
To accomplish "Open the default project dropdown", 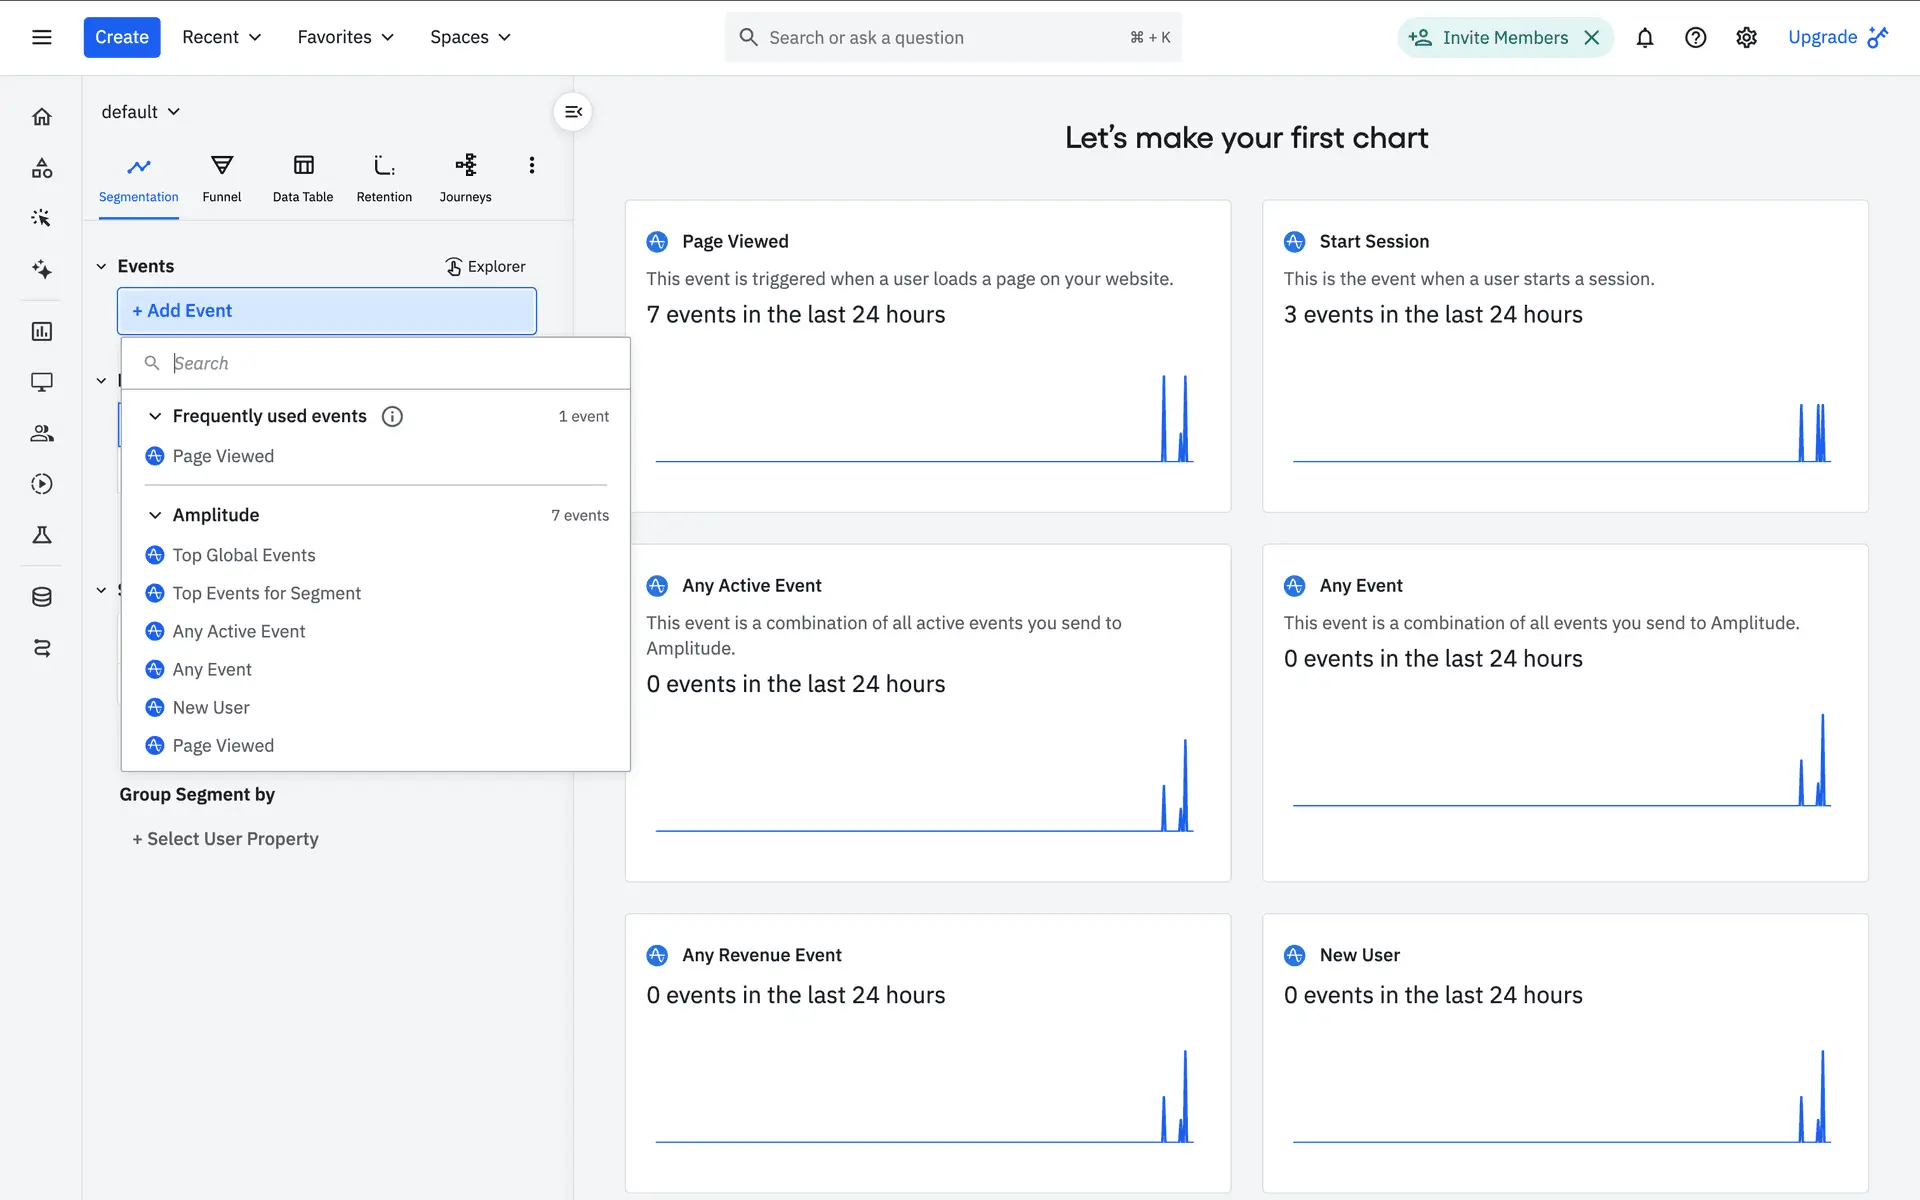I will (140, 112).
